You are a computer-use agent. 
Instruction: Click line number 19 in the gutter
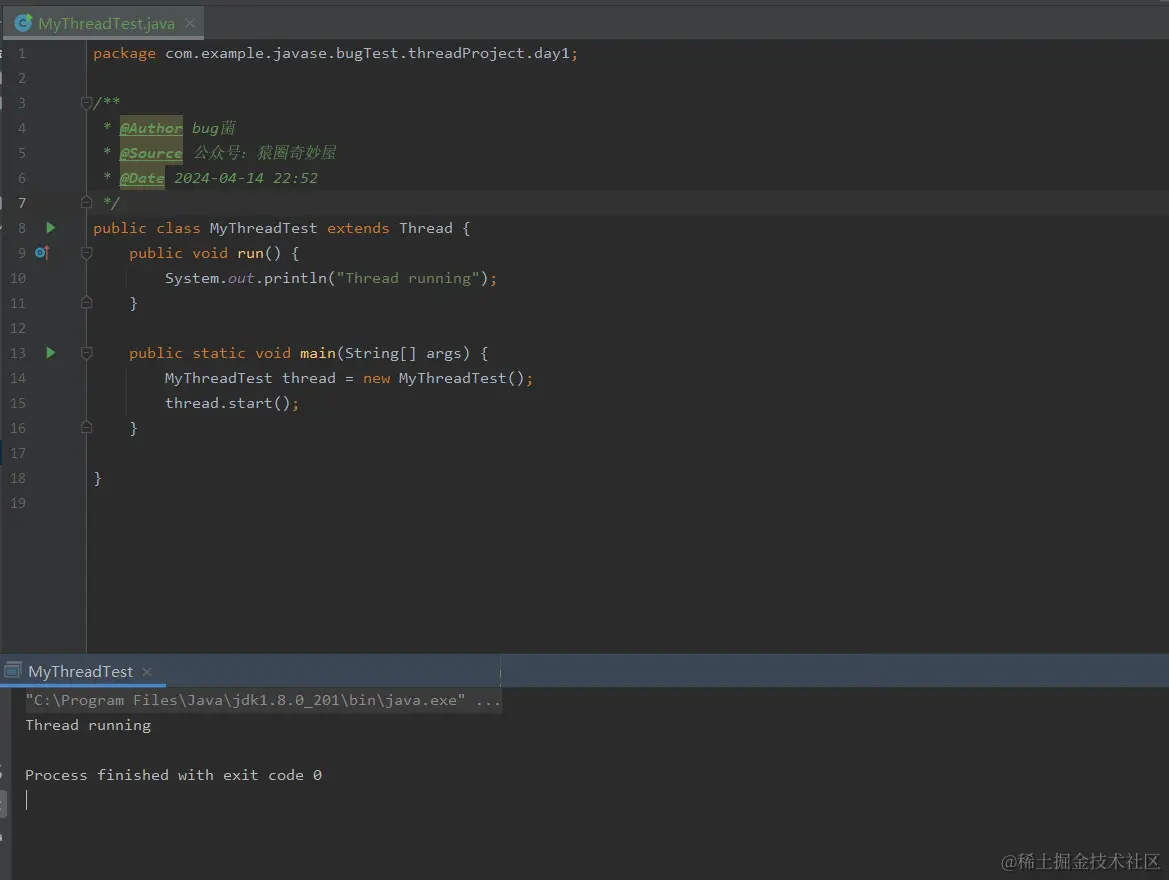tap(18, 503)
